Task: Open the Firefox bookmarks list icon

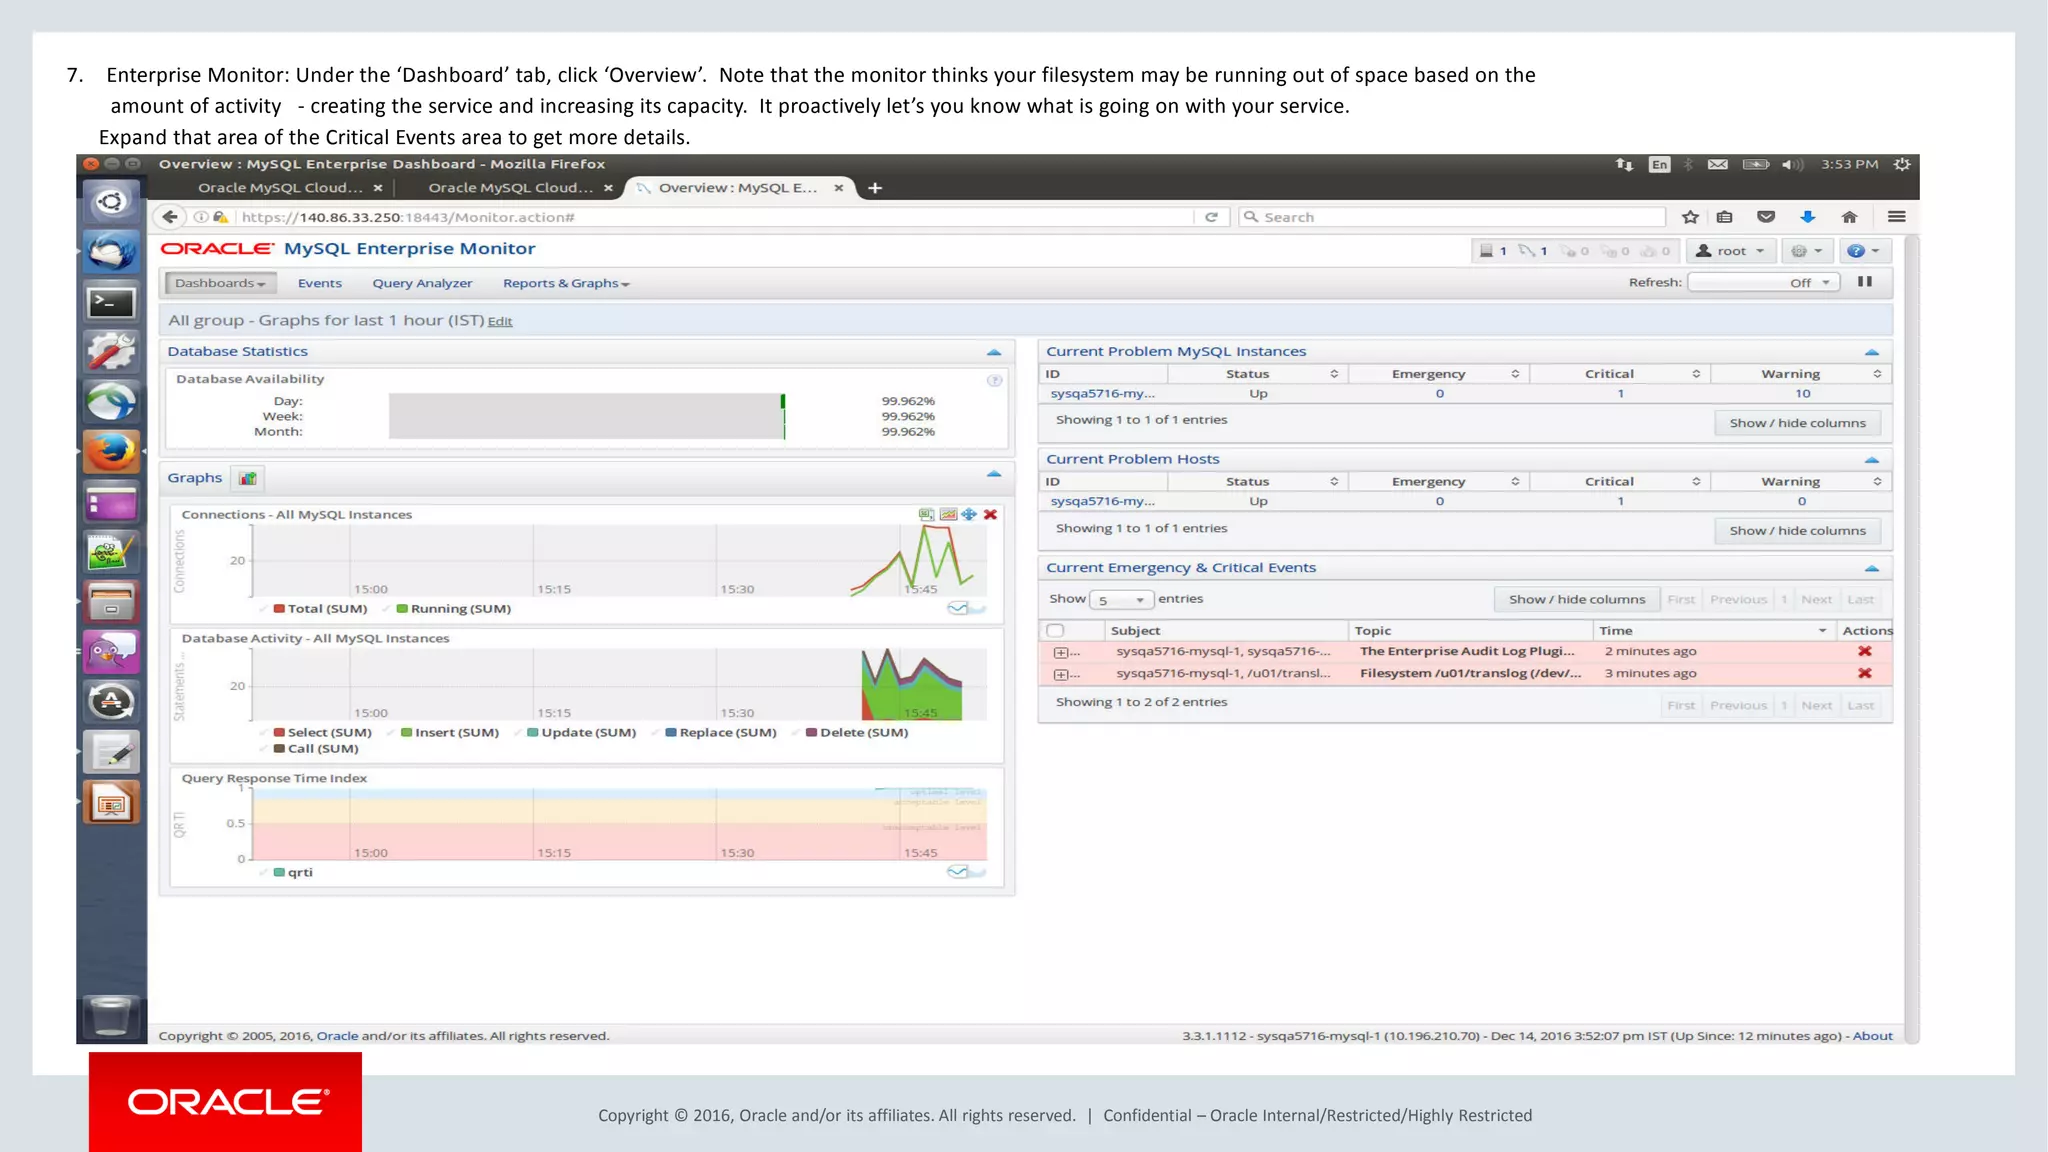Action: (1725, 217)
